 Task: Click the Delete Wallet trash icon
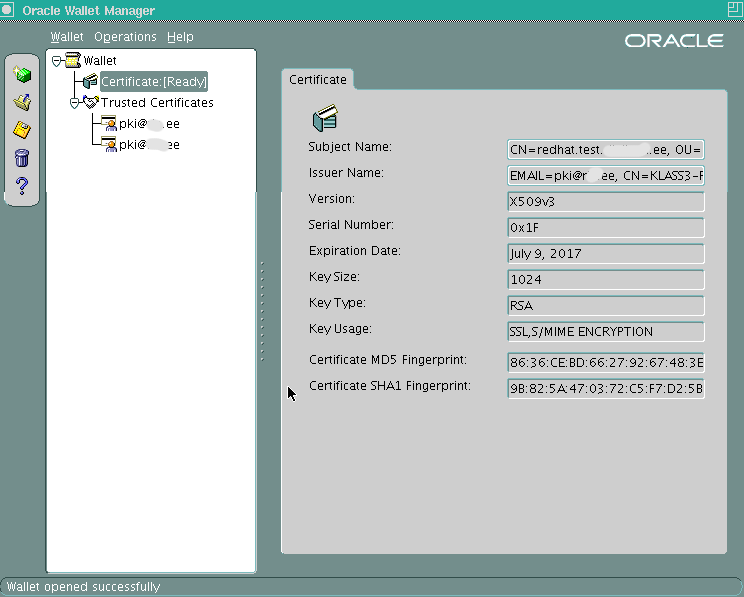click(x=22, y=158)
